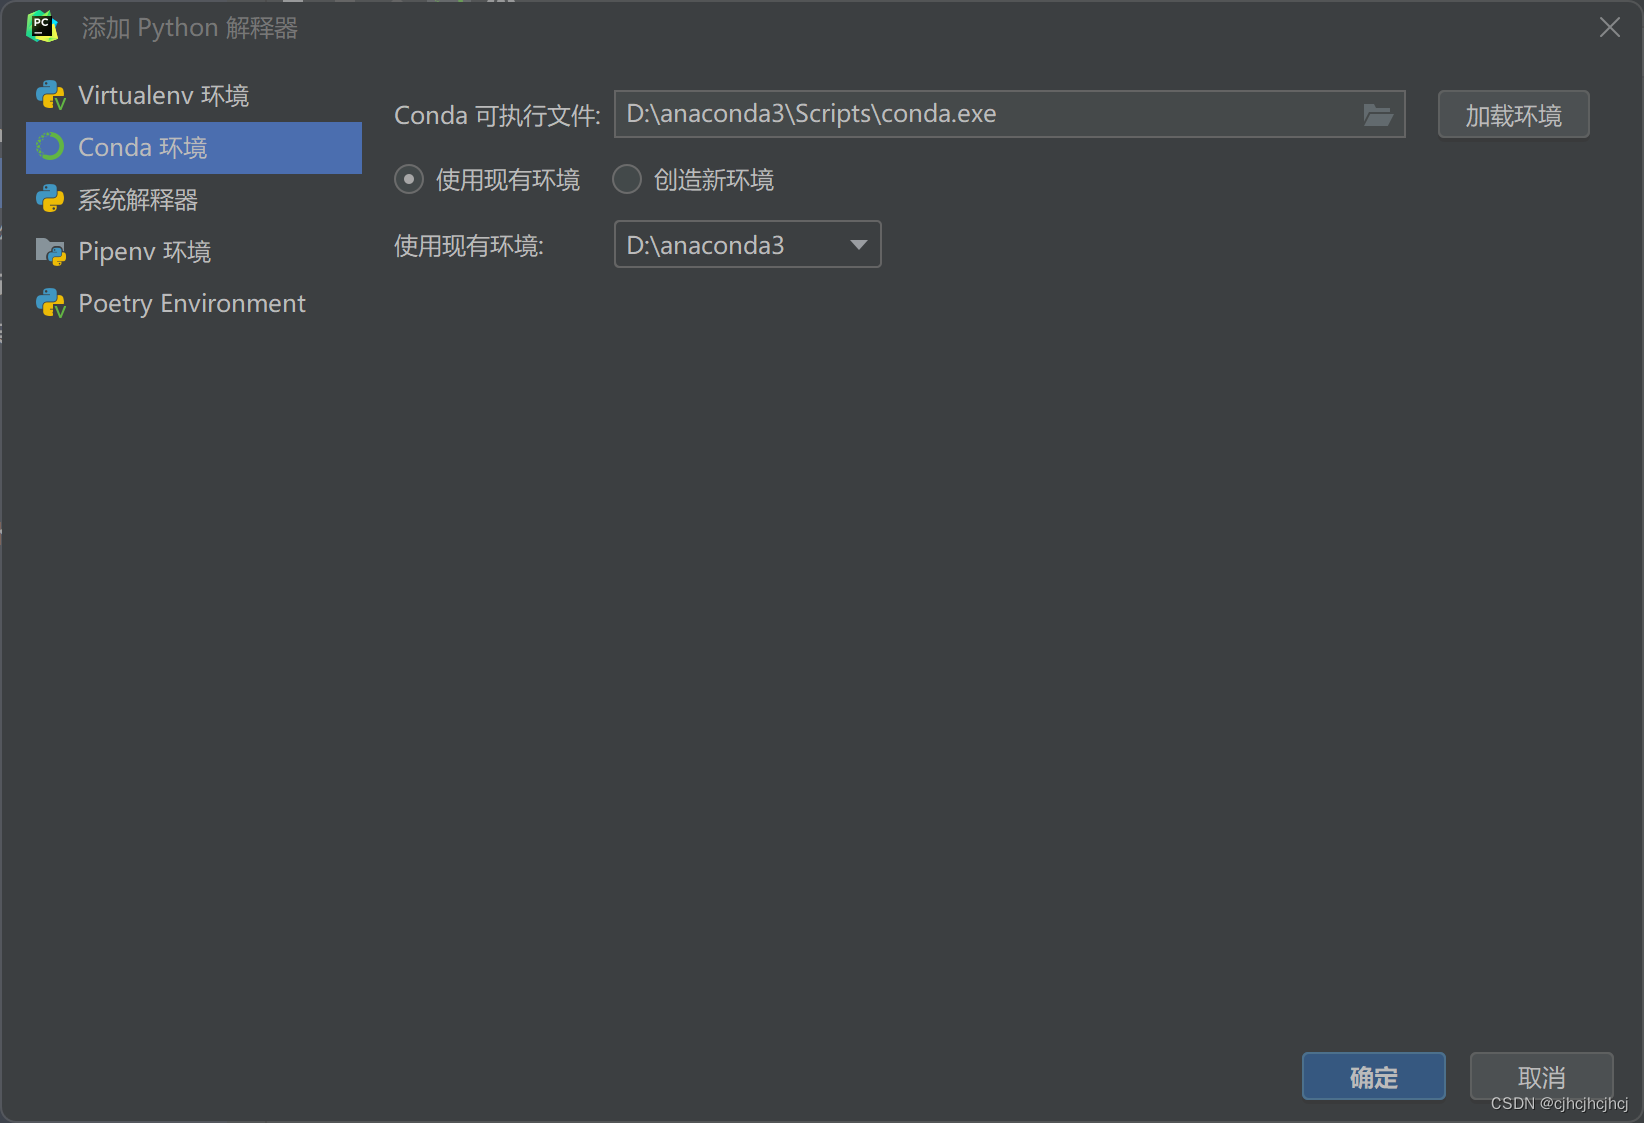Click the Poetry Environment Python icon

51,303
